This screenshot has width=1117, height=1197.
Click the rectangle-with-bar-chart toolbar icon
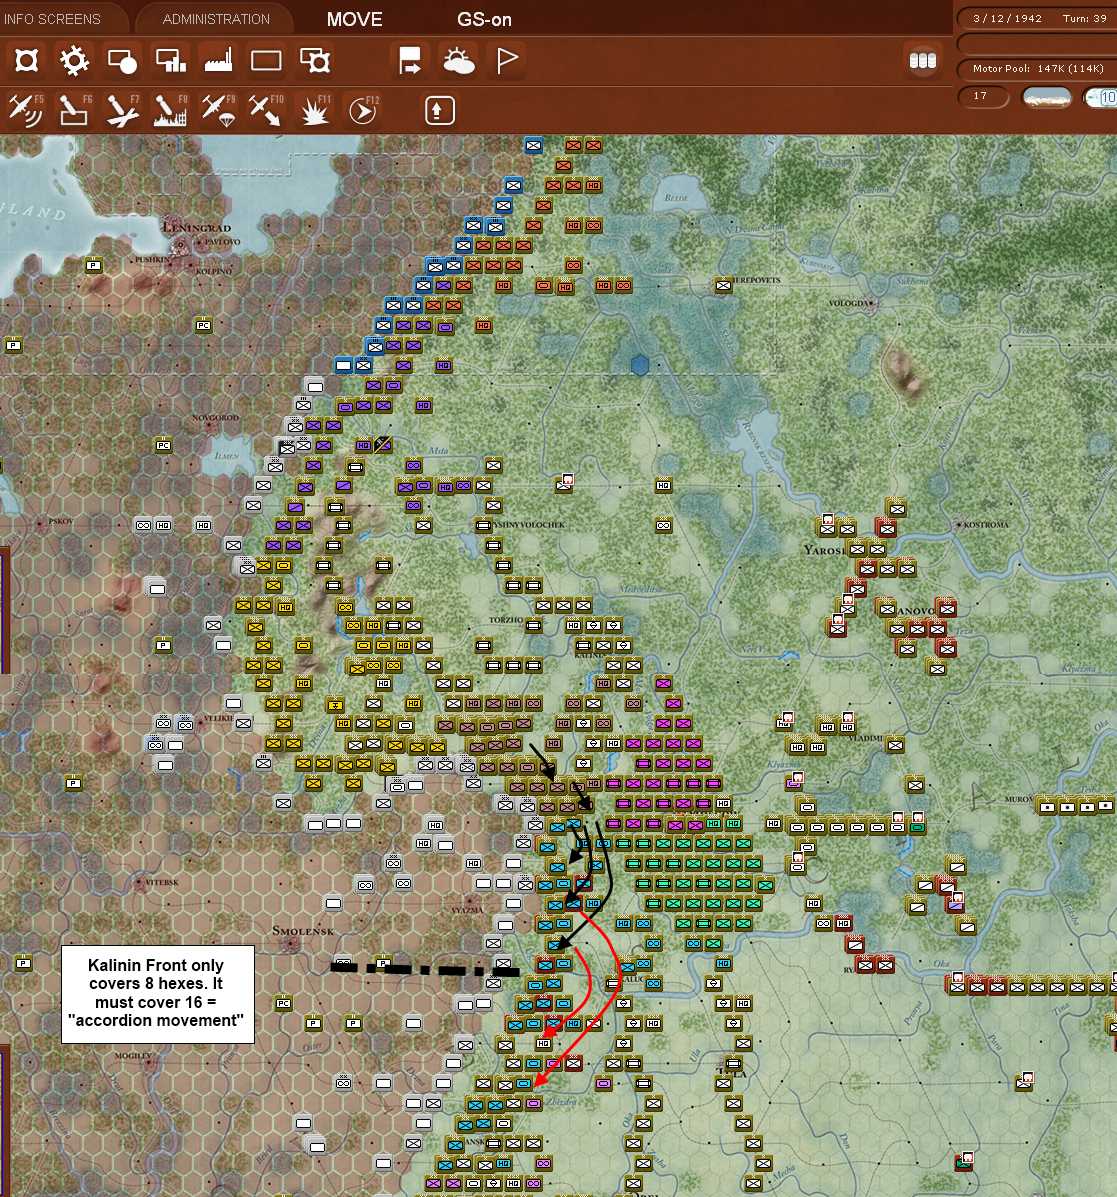pyautogui.click(x=170, y=61)
